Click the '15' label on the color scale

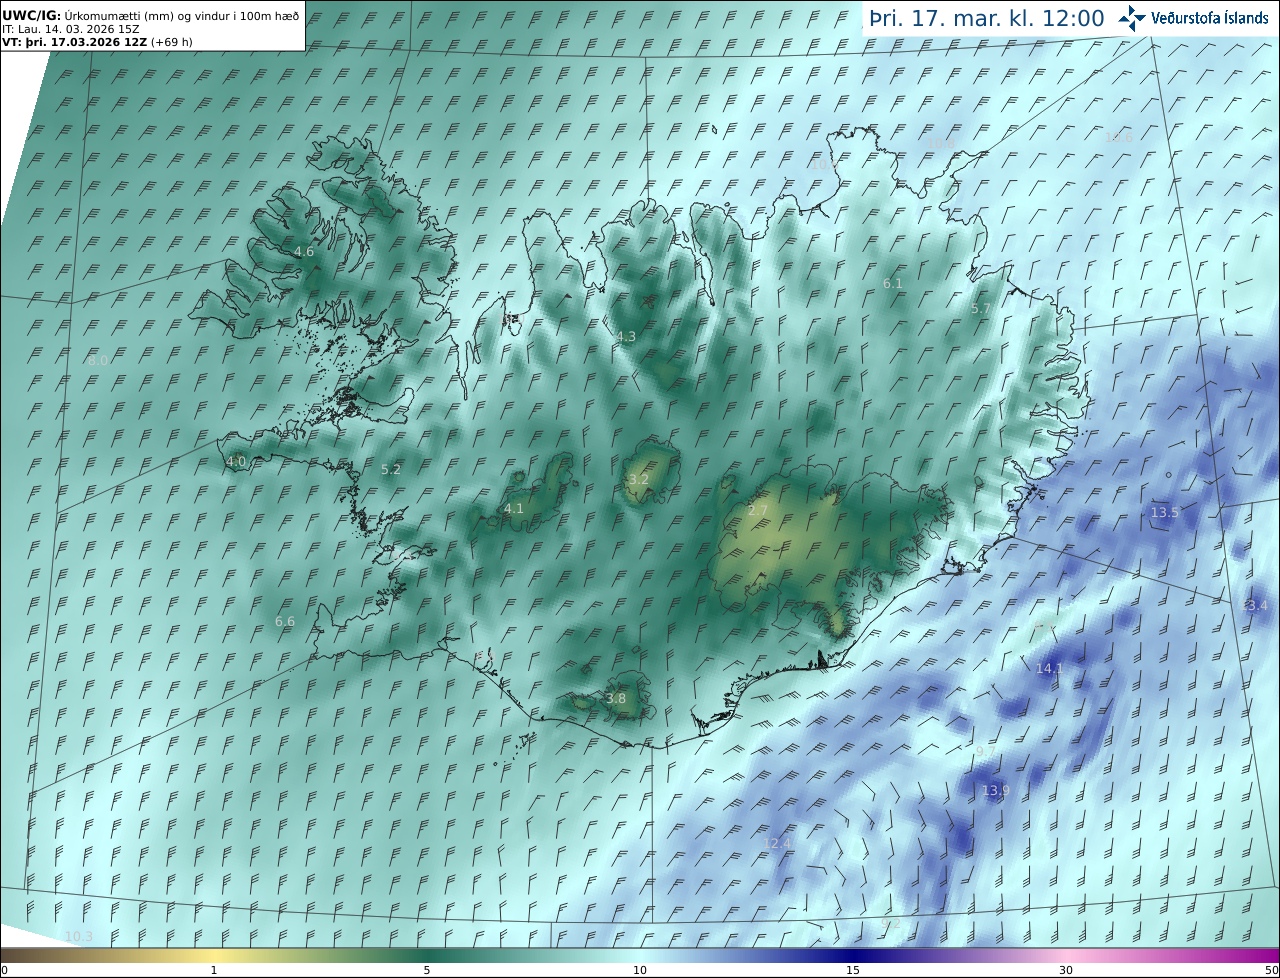click(x=853, y=970)
